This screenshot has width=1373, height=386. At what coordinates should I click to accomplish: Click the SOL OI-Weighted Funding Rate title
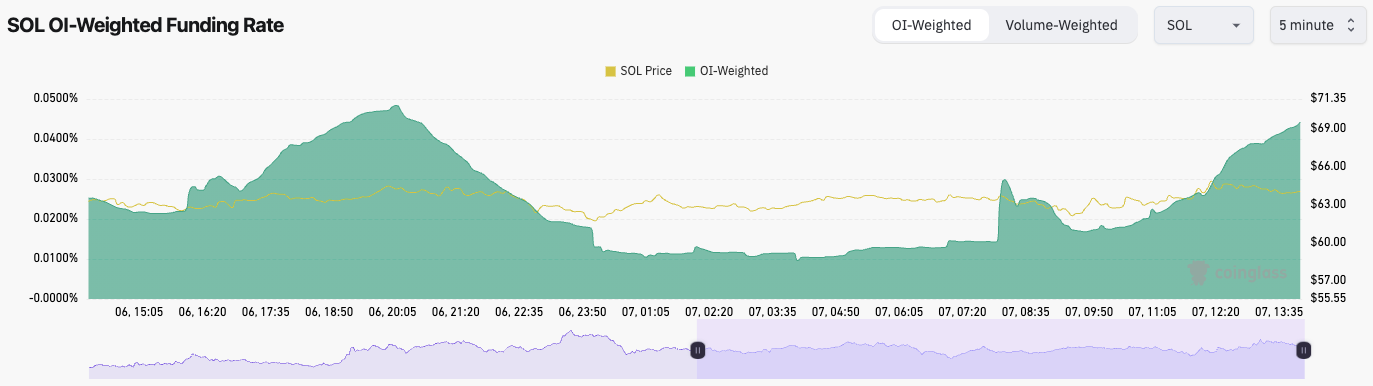click(x=146, y=26)
